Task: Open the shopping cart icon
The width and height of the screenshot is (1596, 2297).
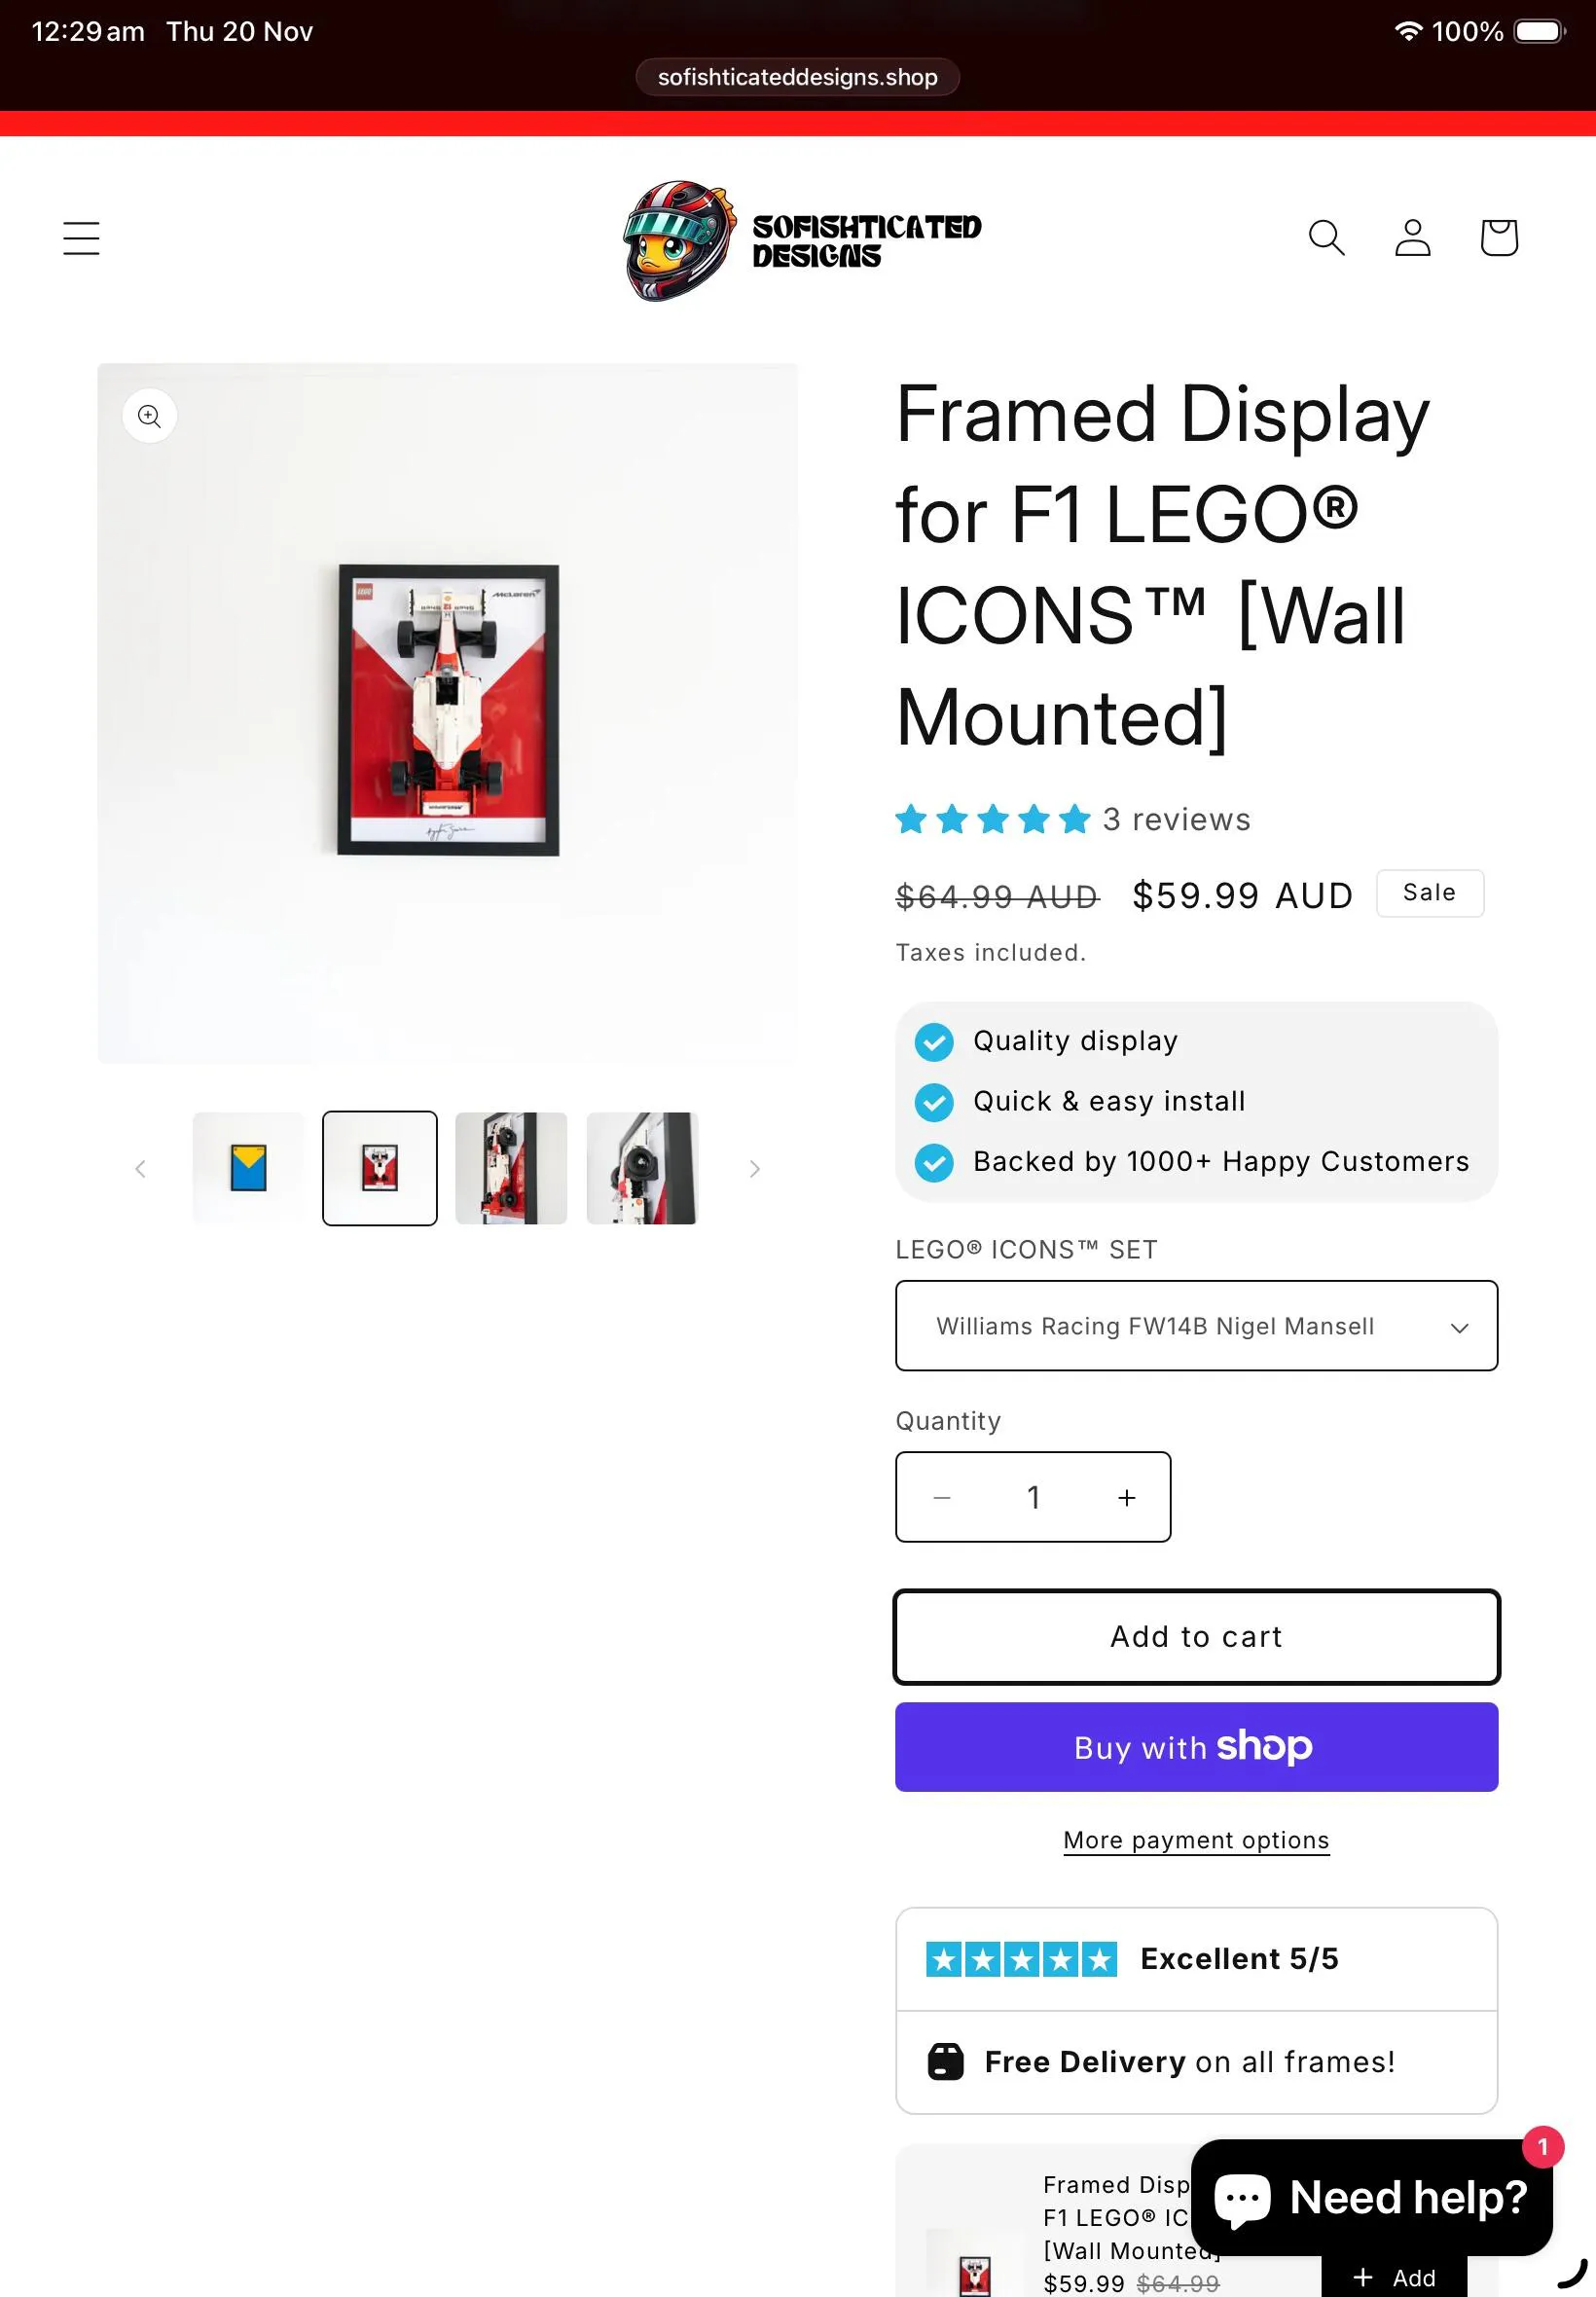Action: [1498, 238]
